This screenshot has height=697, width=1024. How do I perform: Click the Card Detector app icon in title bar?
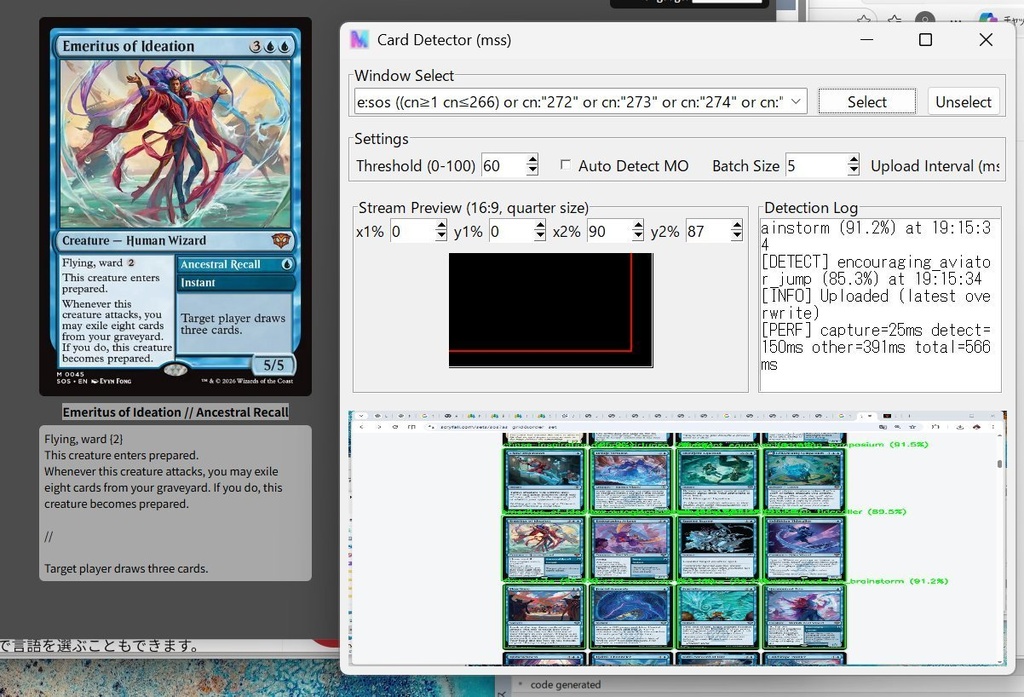pyautogui.click(x=359, y=40)
